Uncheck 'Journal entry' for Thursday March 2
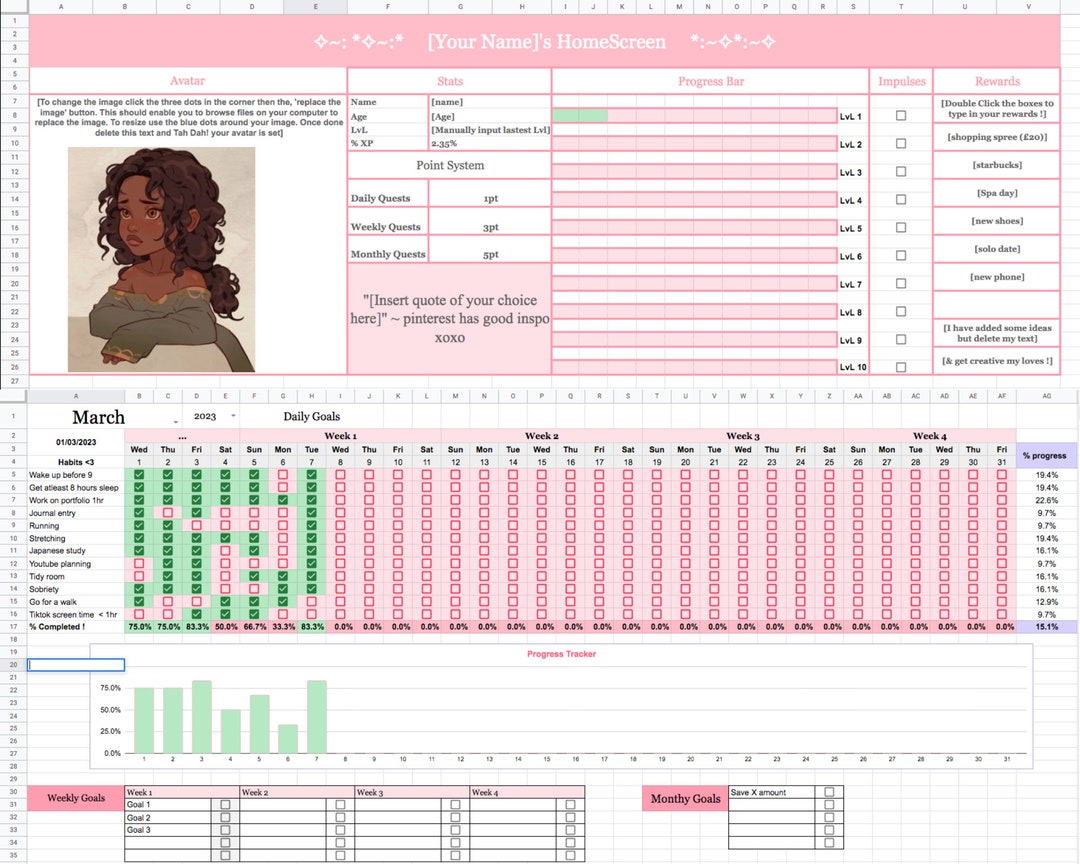The image size is (1080, 864). point(167,513)
